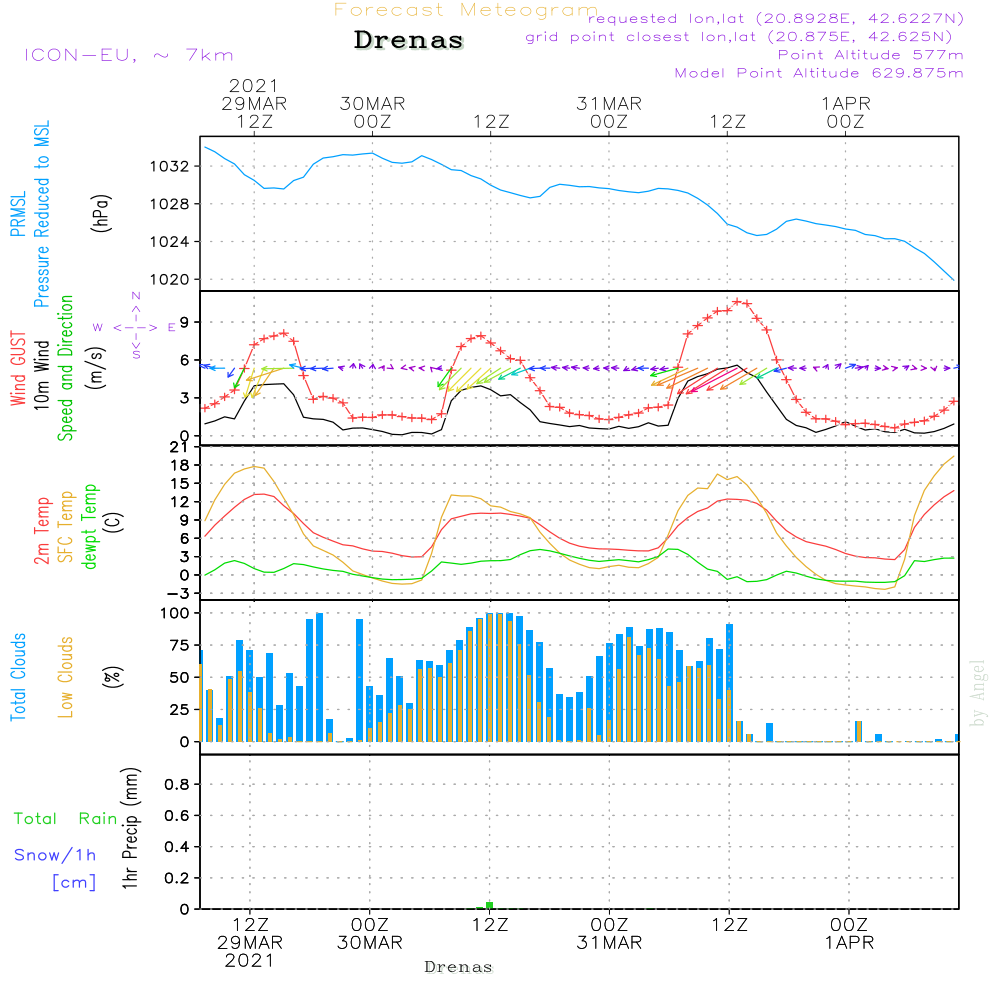The image size is (1000, 1000).
Task: Select the "1hr Precip (mm)" axis title
Action: click(x=130, y=828)
